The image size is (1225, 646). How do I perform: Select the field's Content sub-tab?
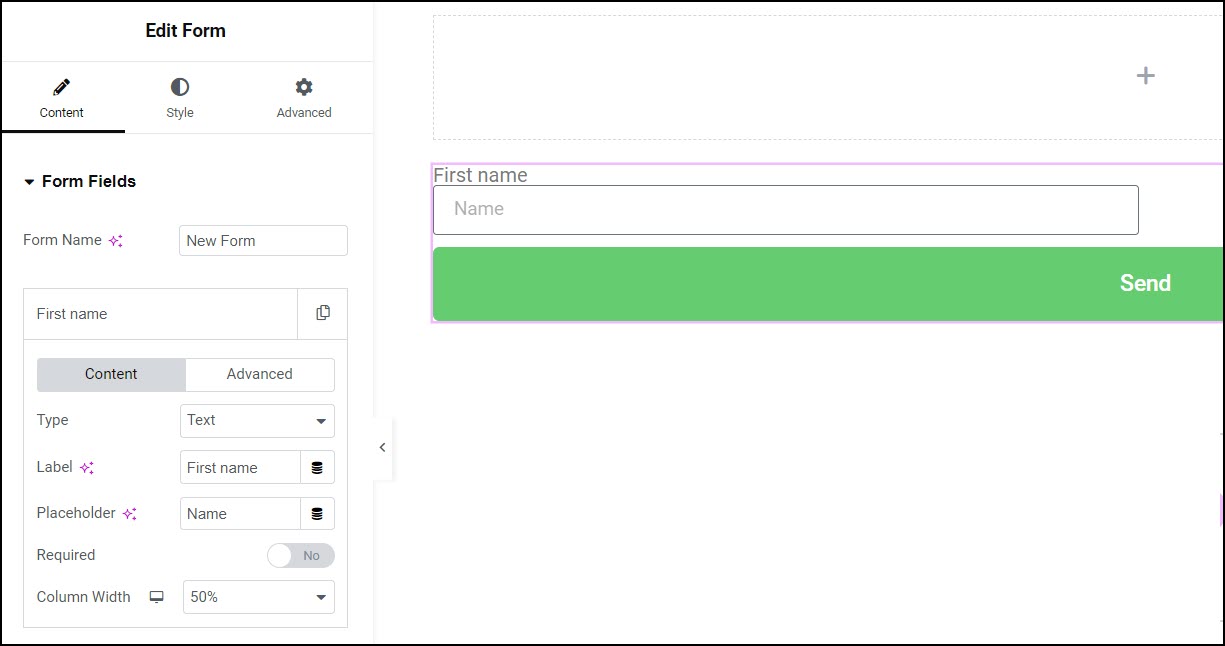pos(111,374)
